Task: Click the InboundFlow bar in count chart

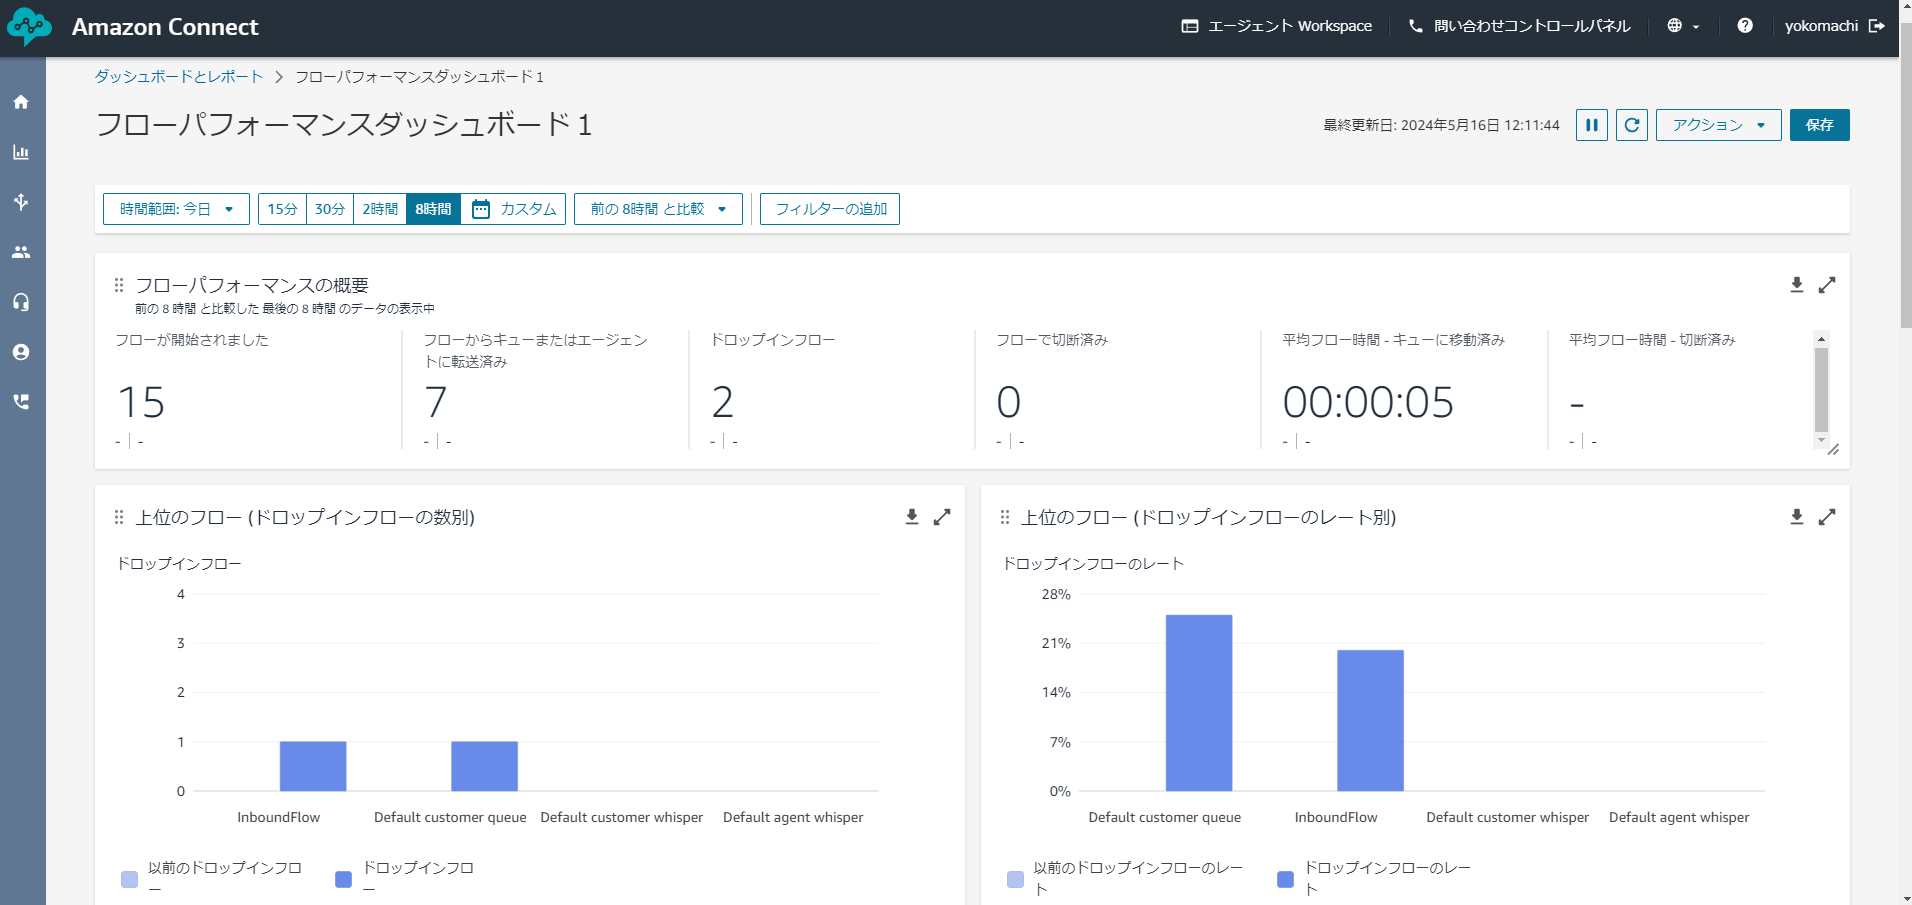Action: (313, 766)
